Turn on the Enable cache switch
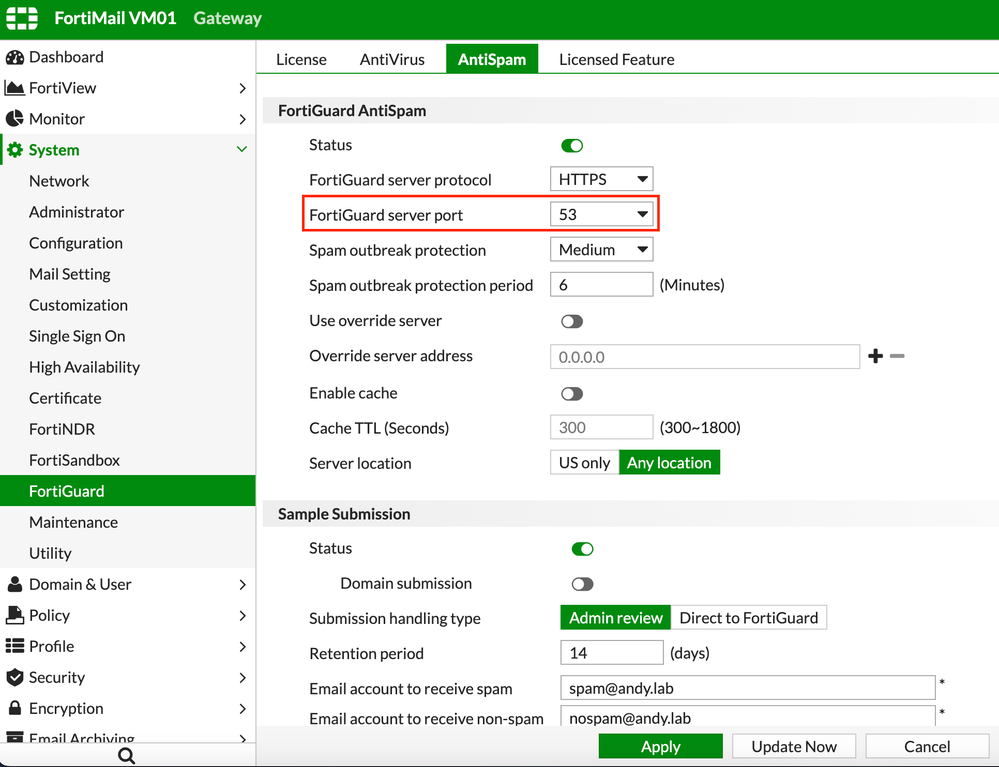 572,394
